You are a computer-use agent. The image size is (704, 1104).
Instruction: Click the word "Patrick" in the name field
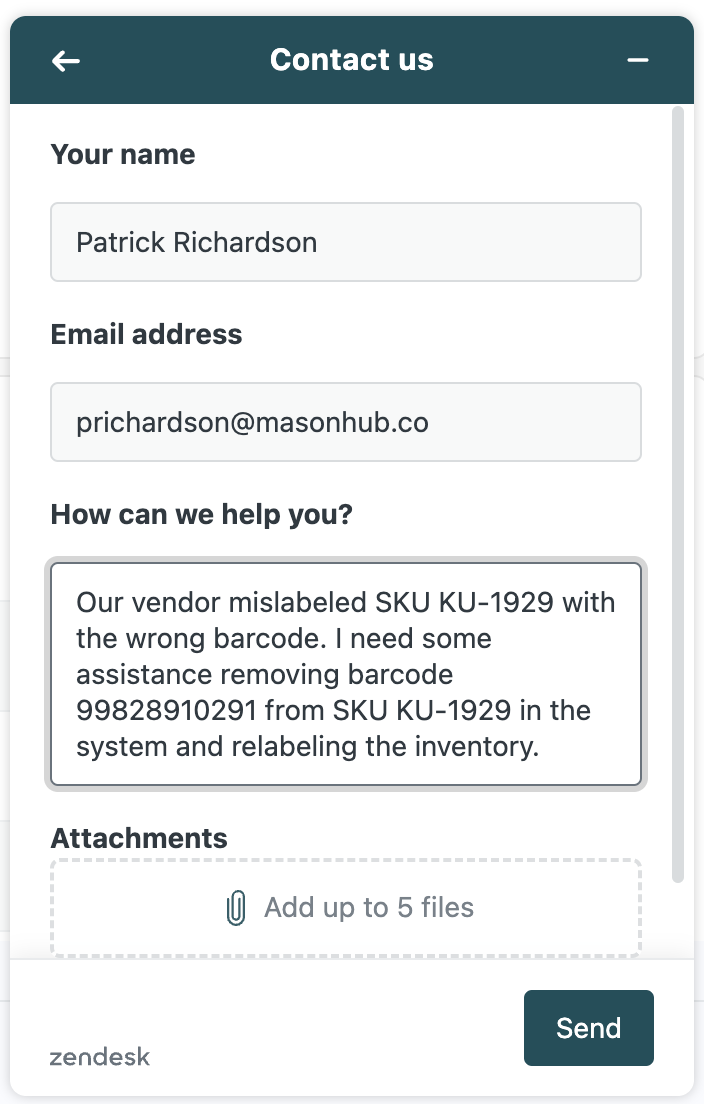[x=120, y=242]
